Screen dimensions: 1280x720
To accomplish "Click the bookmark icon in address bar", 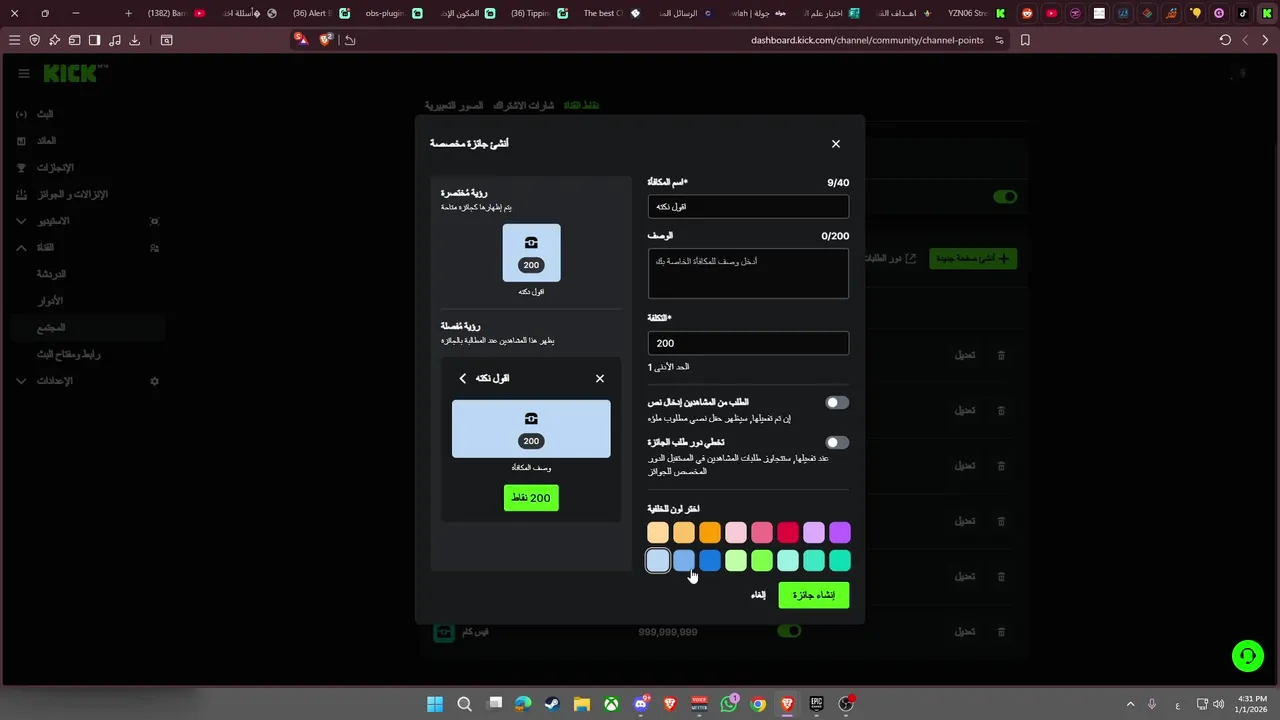I will [x=1025, y=40].
